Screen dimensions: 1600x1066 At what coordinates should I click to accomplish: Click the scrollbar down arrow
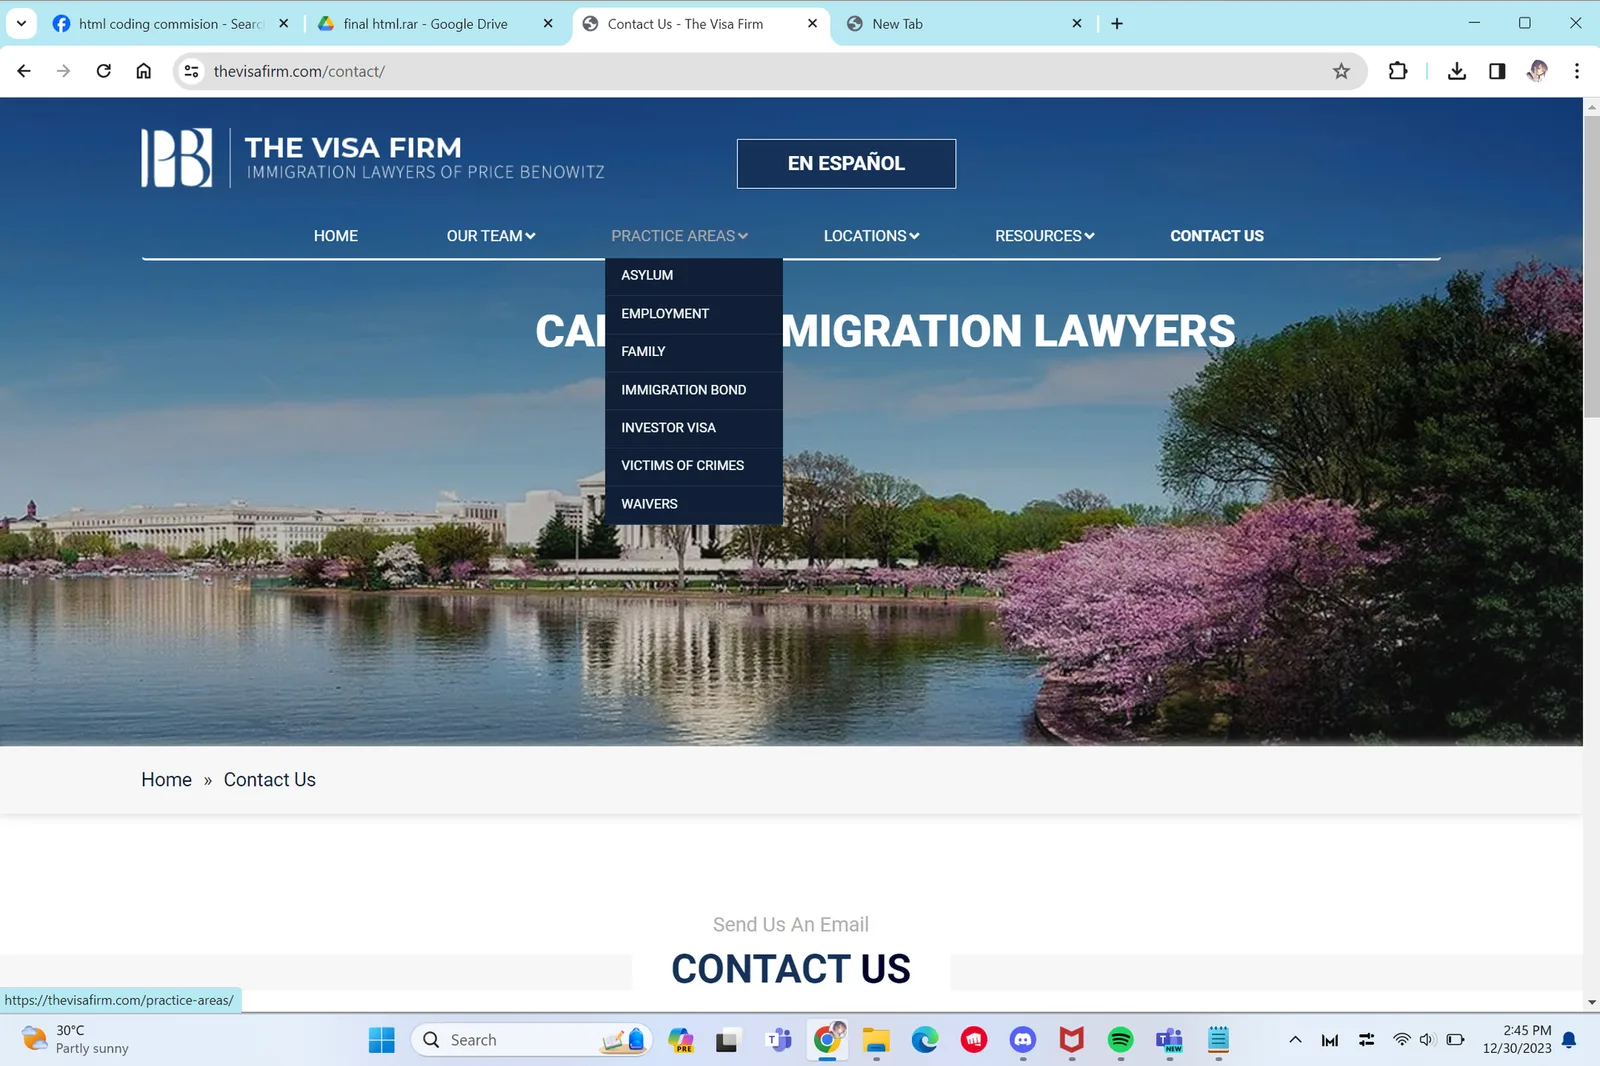coord(1591,1002)
